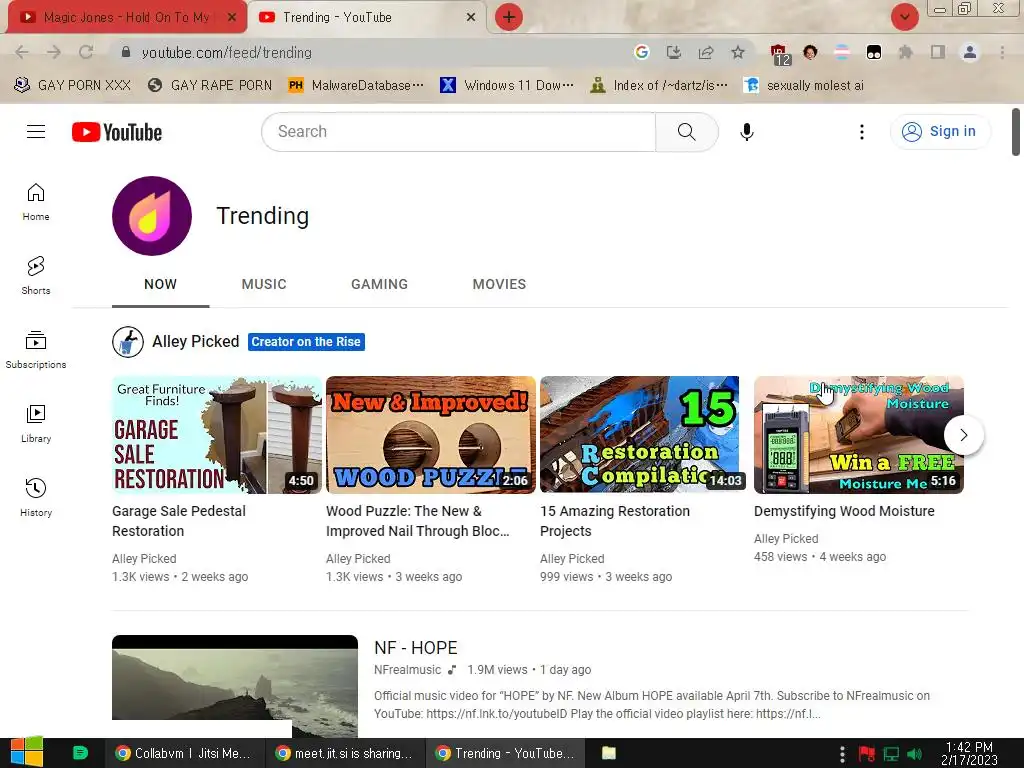Click 'Demystifying Wood Moisture' title text
This screenshot has width=1024, height=768.
coord(844,511)
